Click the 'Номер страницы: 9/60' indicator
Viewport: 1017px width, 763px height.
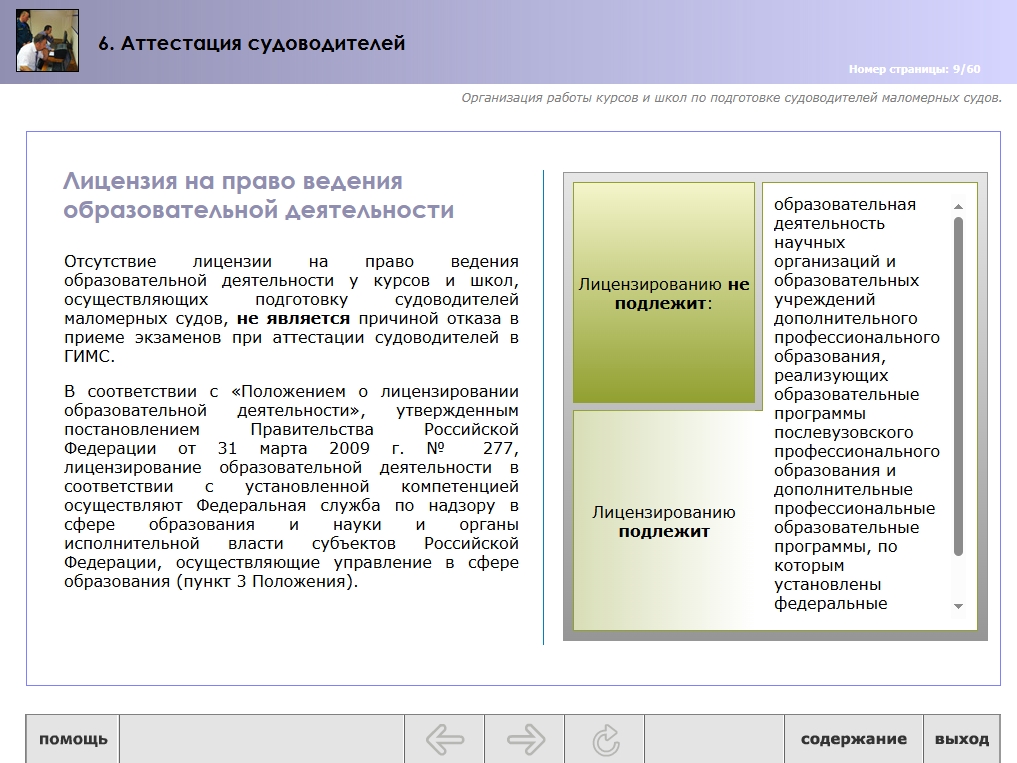click(915, 69)
